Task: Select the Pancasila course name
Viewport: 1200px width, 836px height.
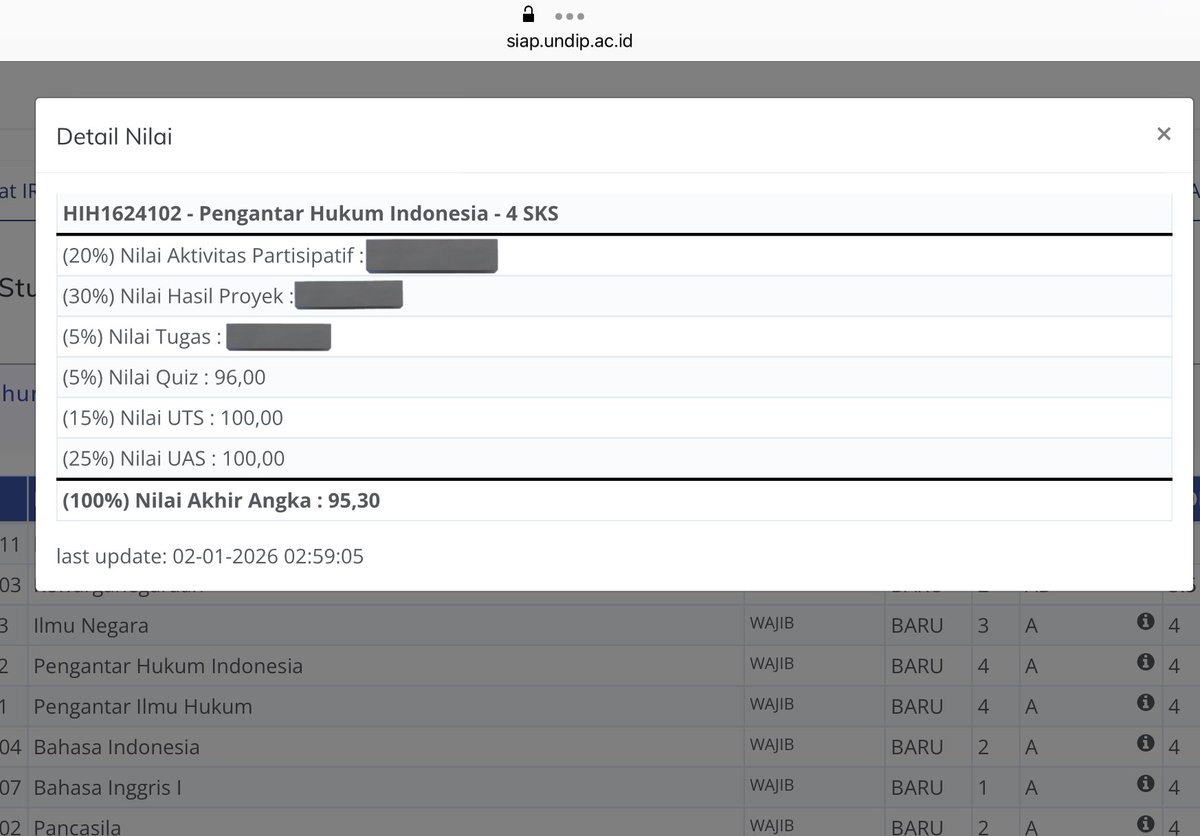Action: 78,826
